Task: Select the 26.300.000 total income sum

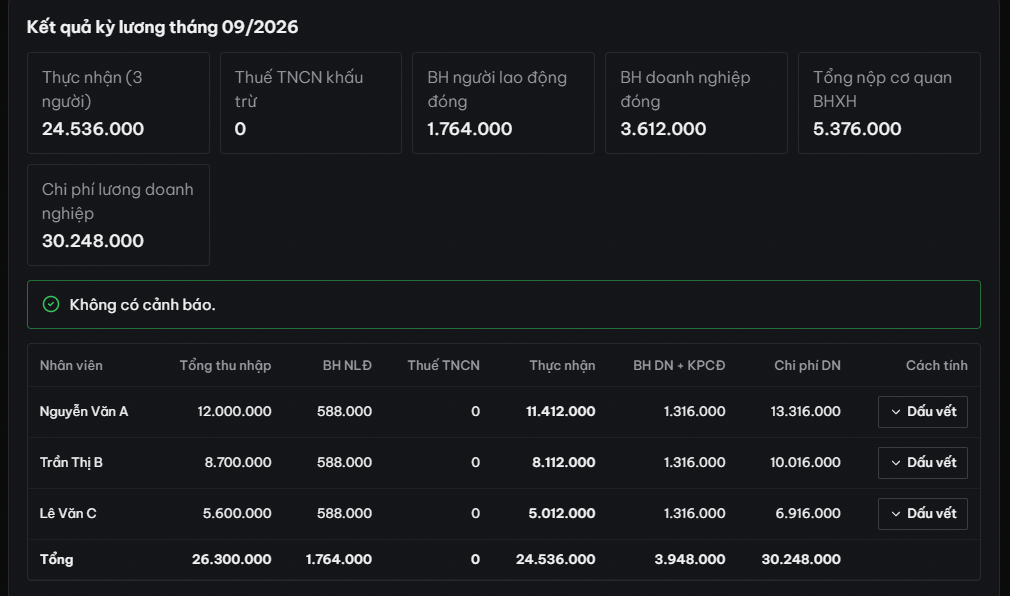Action: (x=231, y=559)
